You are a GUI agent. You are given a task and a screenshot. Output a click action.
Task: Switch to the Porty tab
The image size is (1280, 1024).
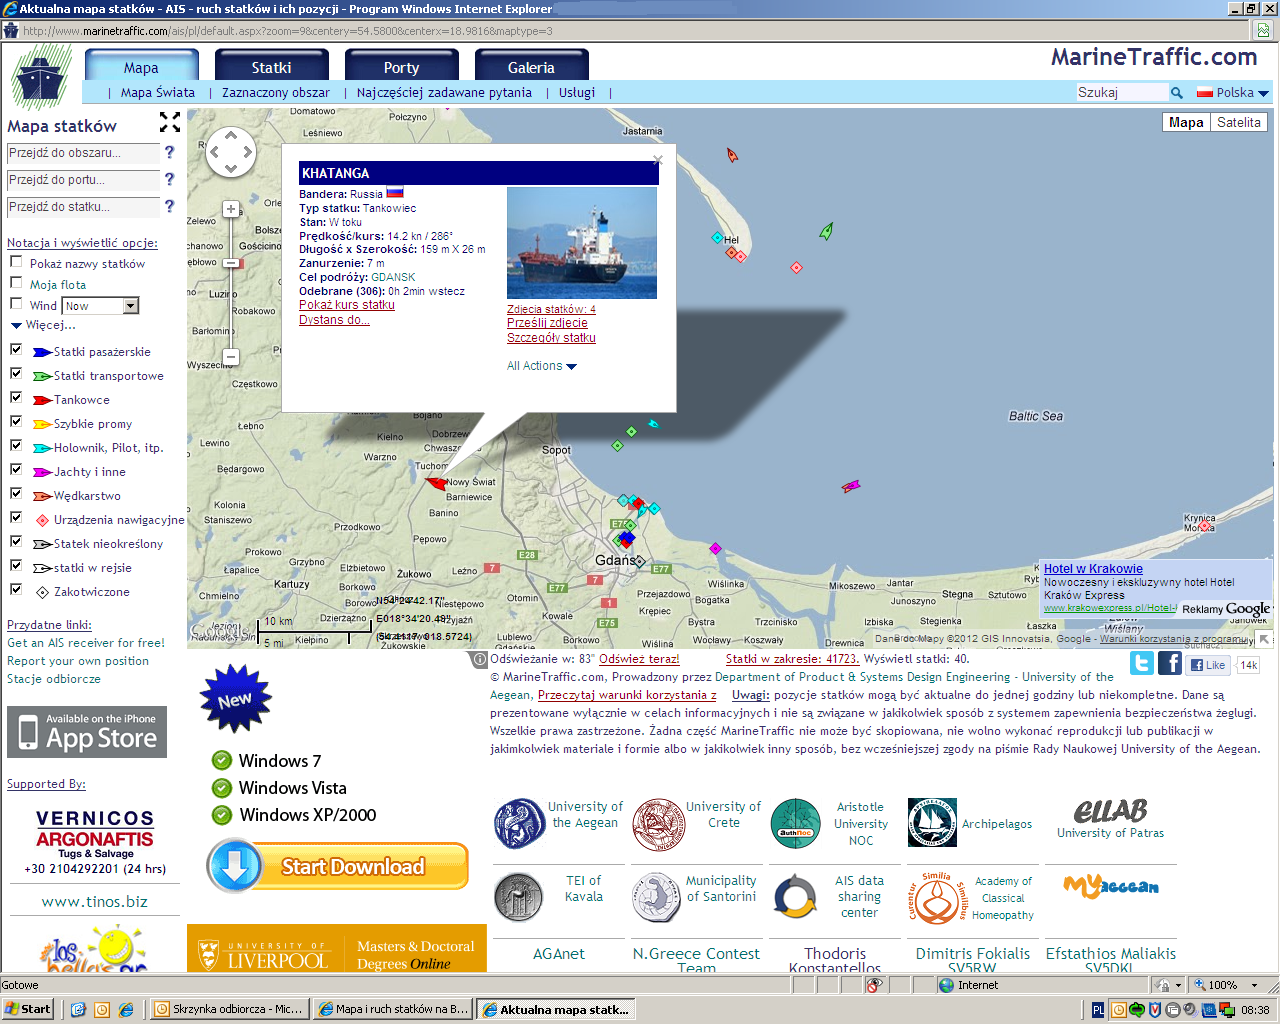tap(401, 66)
